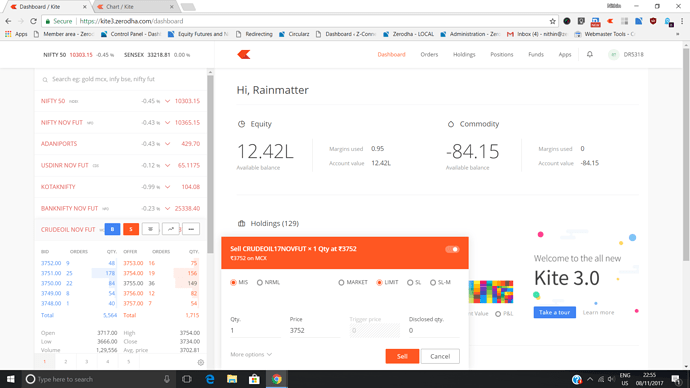The image size is (690, 388).
Task: Expand More options in order window
Action: point(251,355)
